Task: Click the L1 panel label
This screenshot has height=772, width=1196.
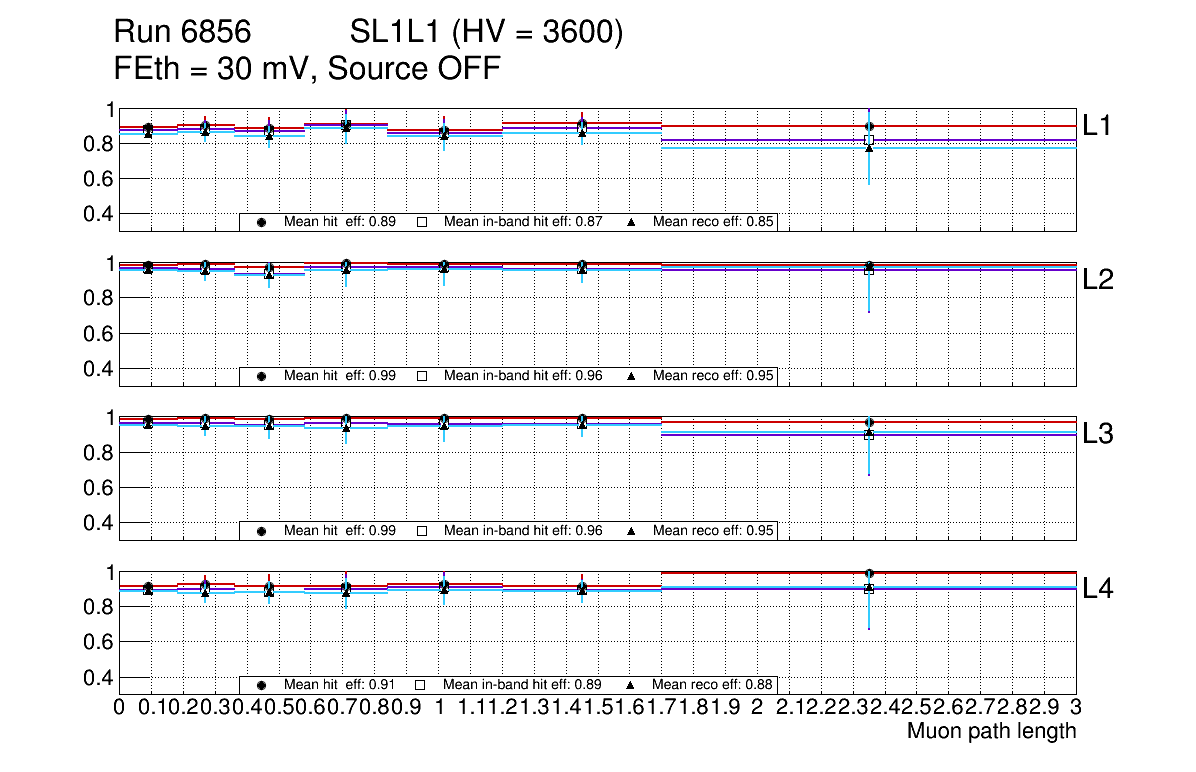Action: click(x=1100, y=126)
